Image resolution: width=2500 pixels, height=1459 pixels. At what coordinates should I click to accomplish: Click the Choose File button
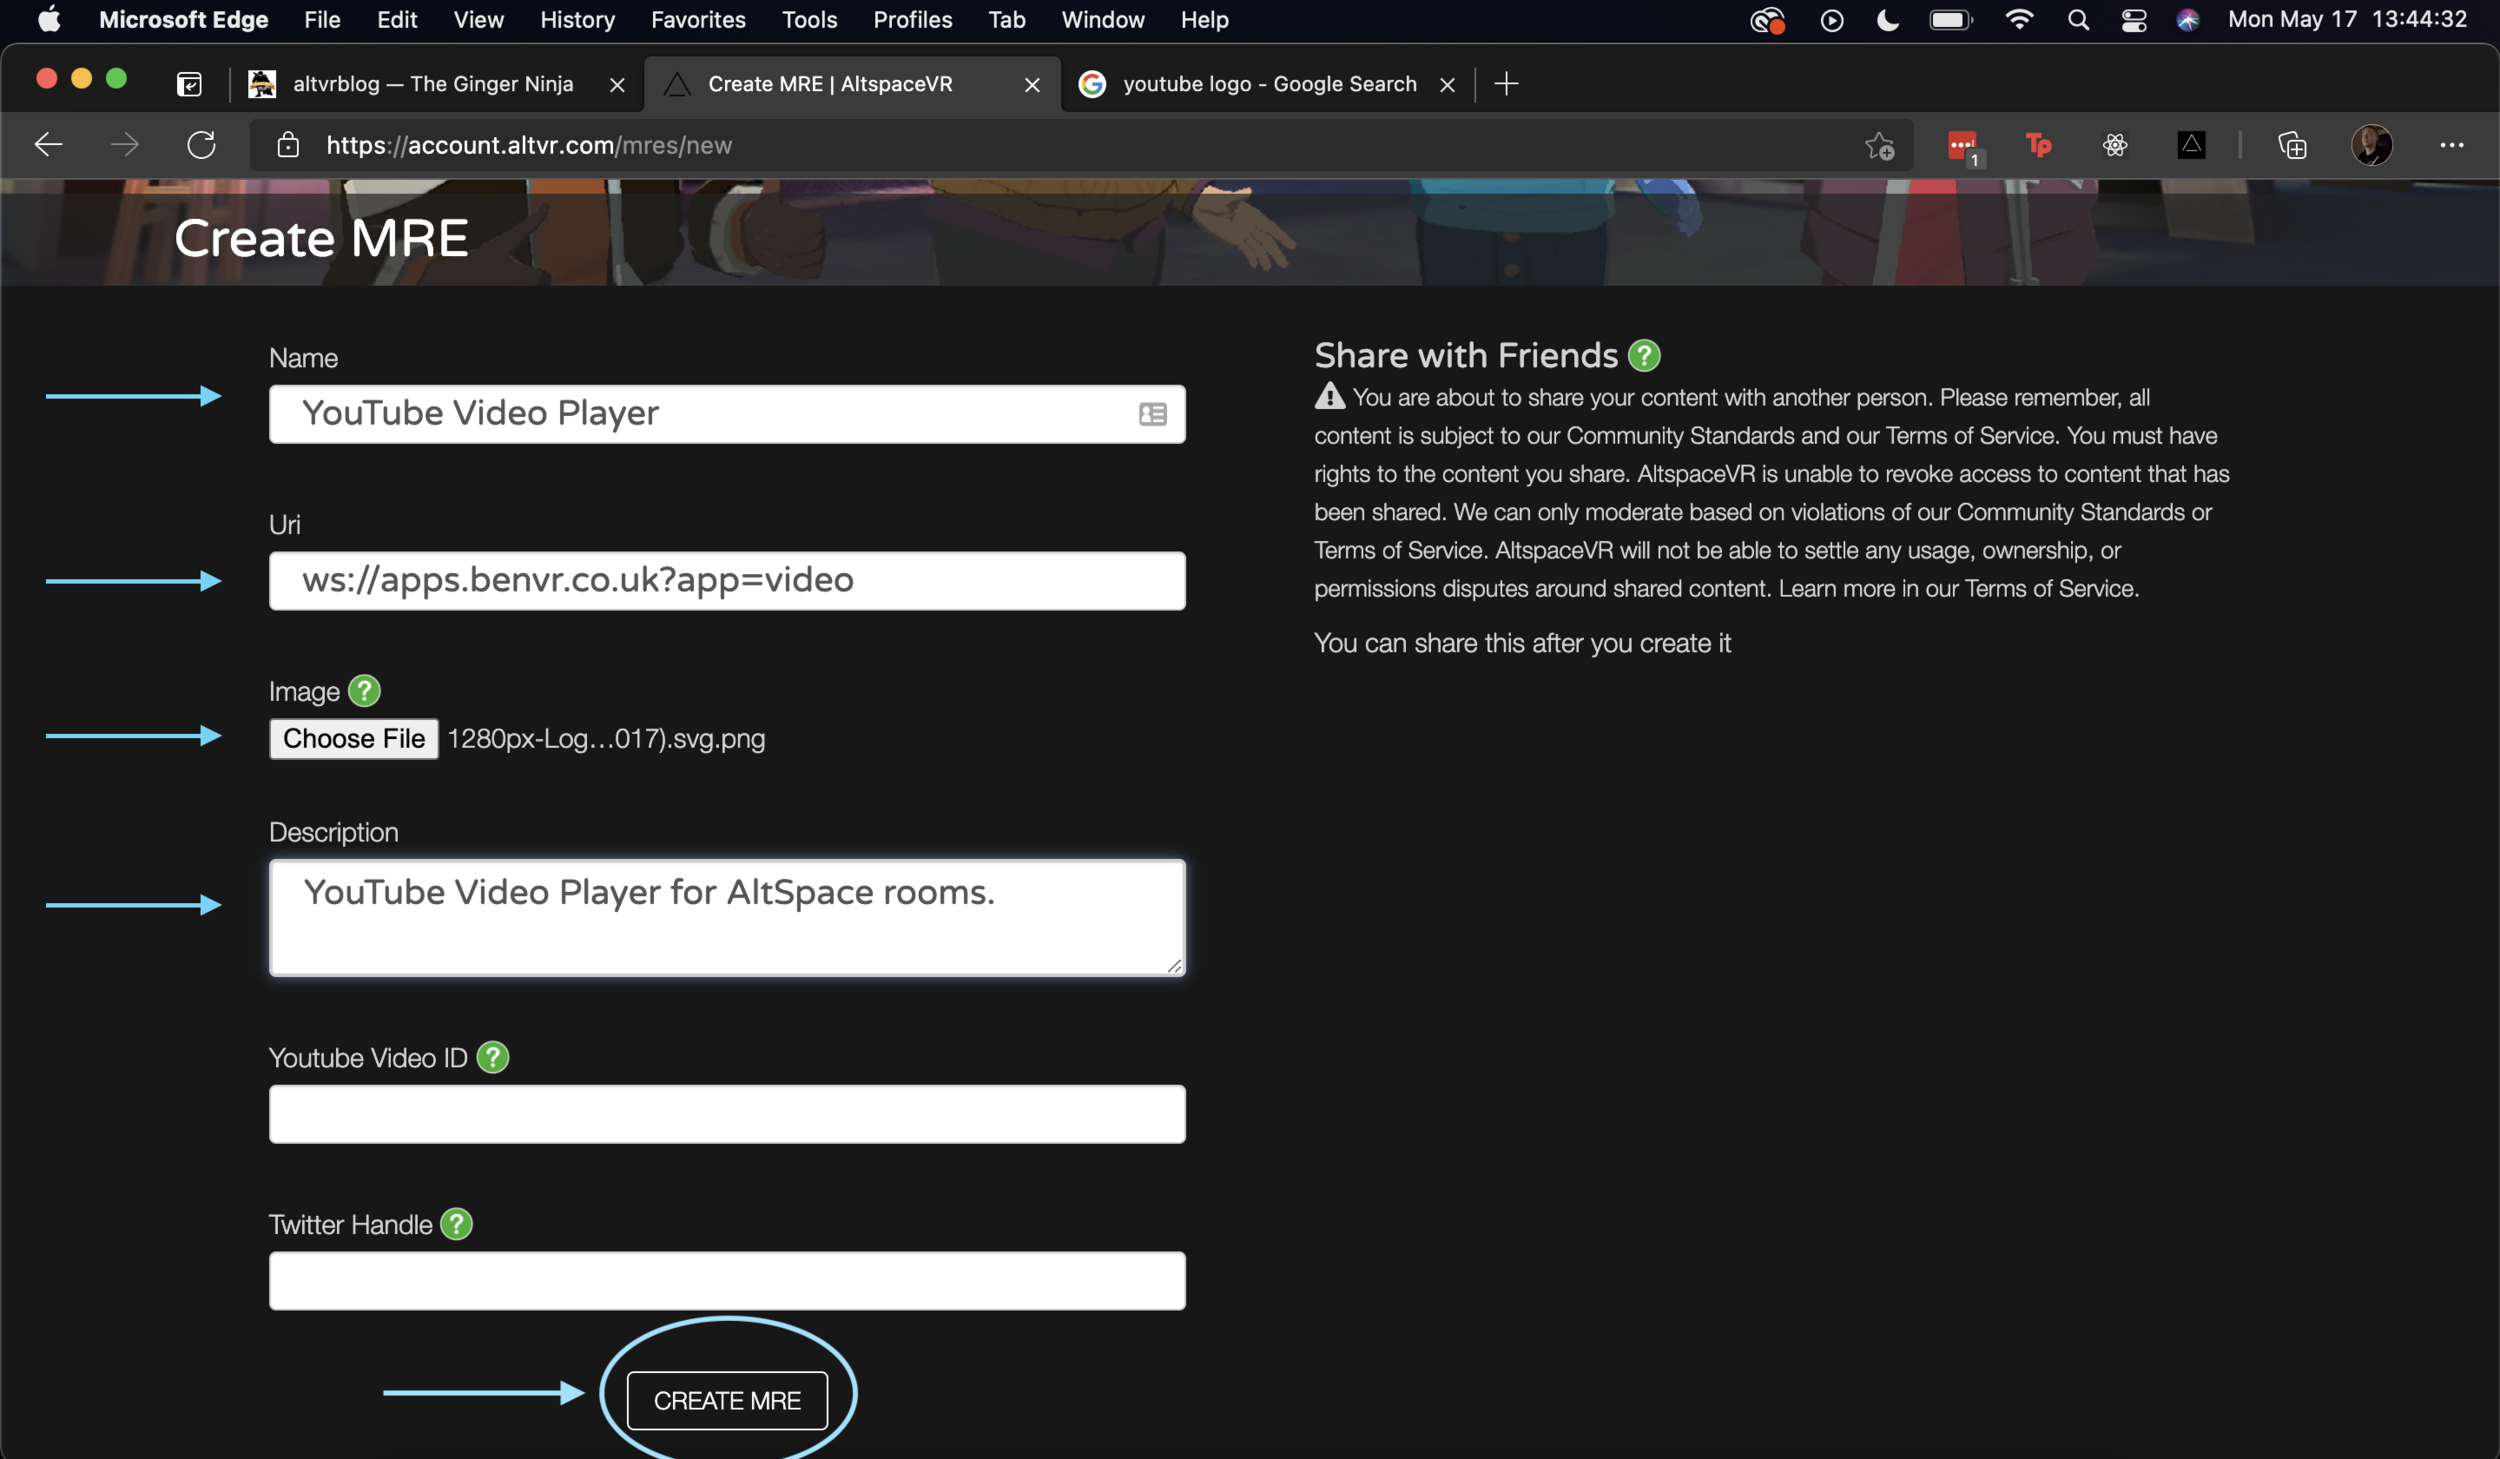353,739
